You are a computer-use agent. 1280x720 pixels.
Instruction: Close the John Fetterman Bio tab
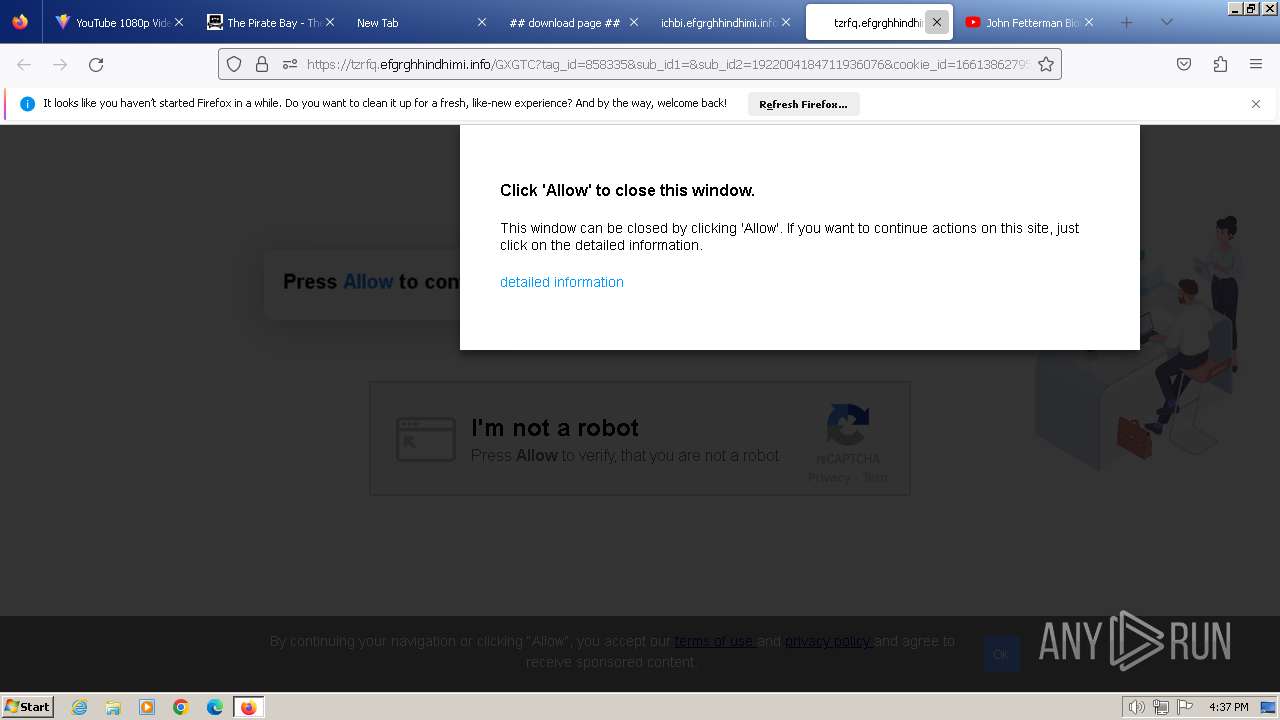click(x=1088, y=22)
